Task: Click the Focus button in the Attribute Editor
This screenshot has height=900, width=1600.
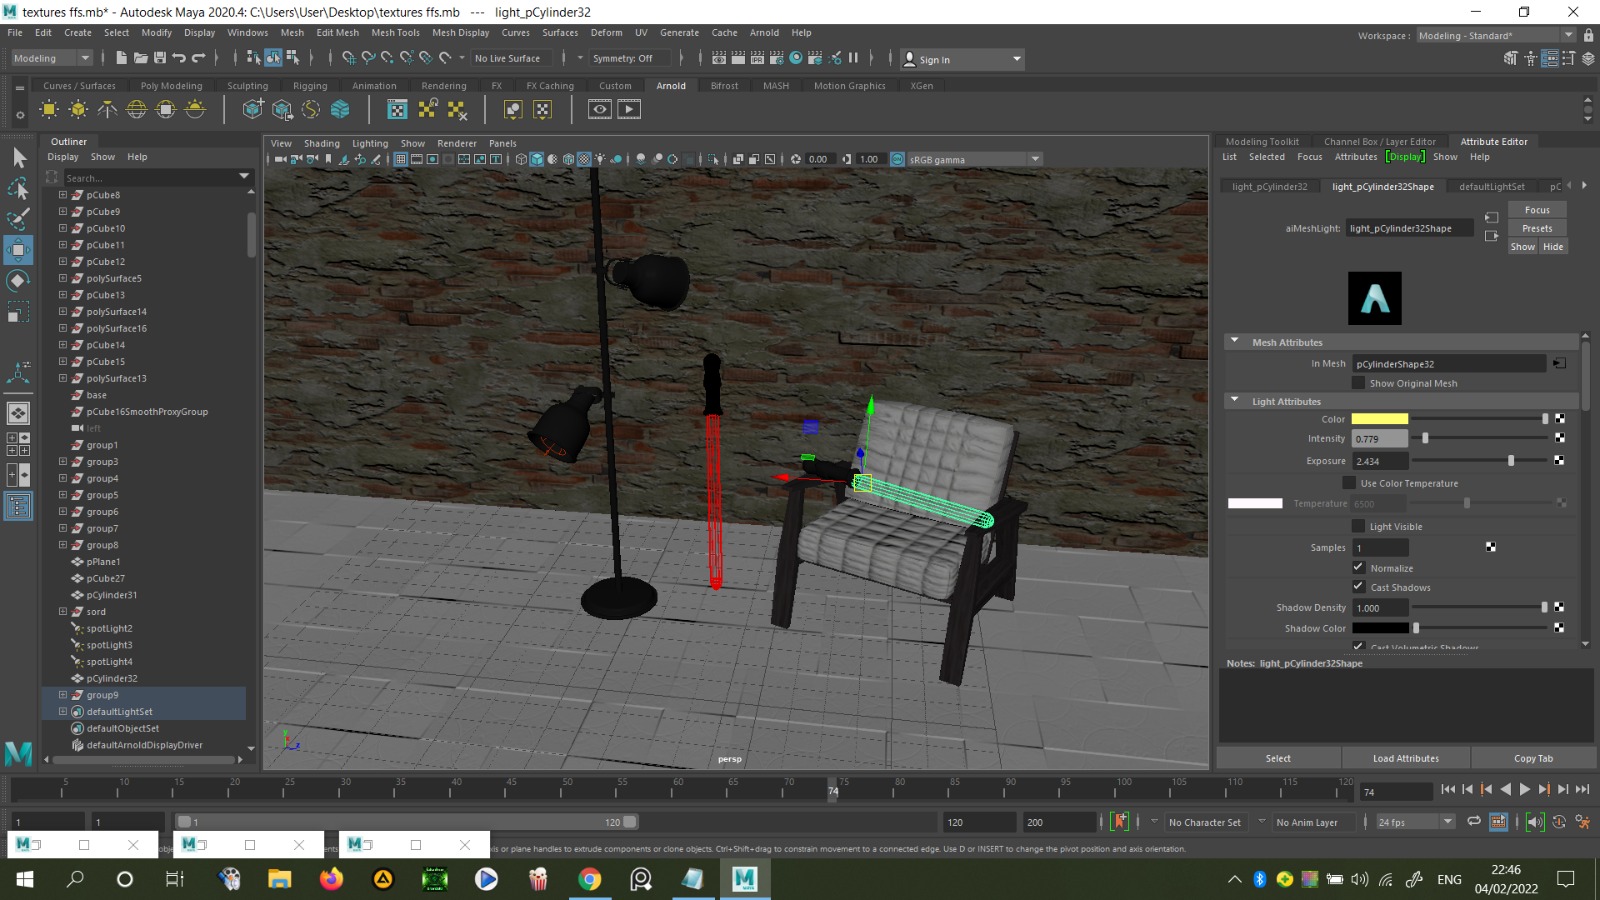Action: [1536, 209]
